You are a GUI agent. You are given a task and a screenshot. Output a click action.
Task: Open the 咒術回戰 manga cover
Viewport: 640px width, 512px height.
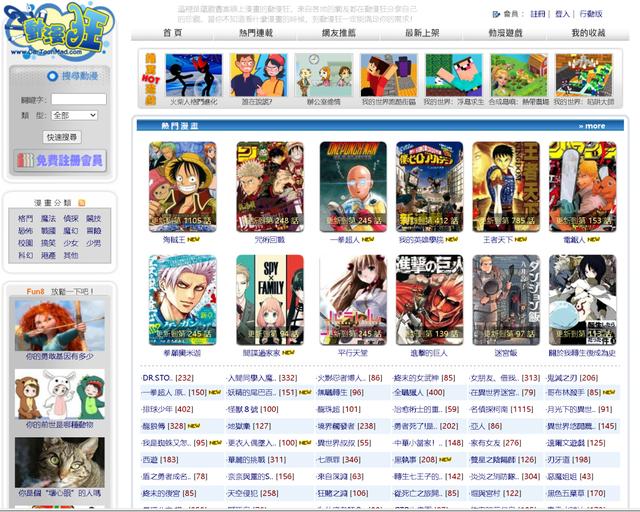(x=270, y=187)
